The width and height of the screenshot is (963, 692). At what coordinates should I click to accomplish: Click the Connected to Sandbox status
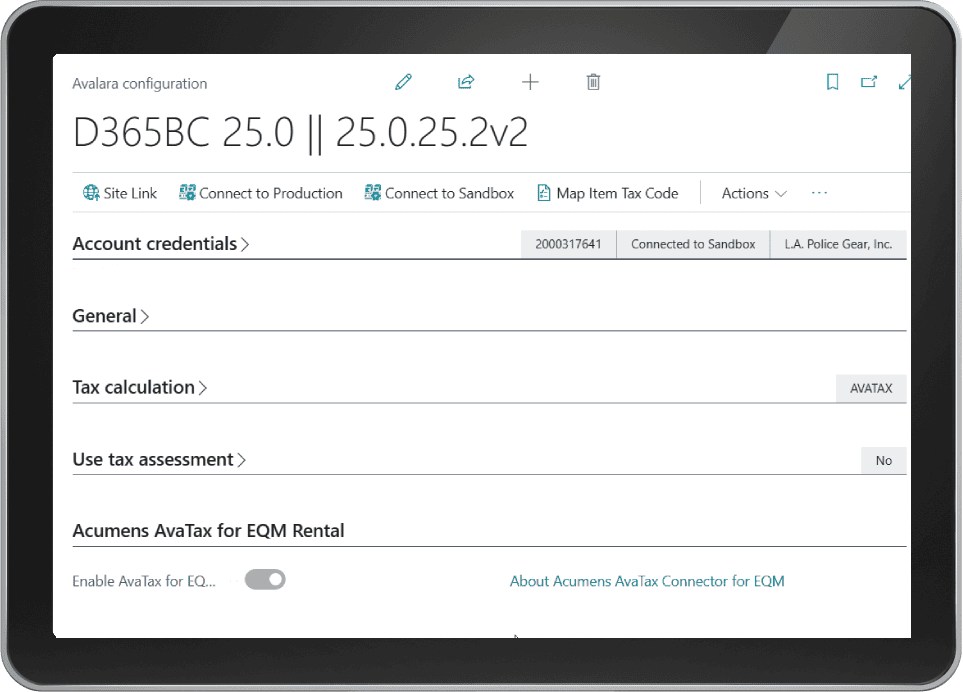point(693,244)
